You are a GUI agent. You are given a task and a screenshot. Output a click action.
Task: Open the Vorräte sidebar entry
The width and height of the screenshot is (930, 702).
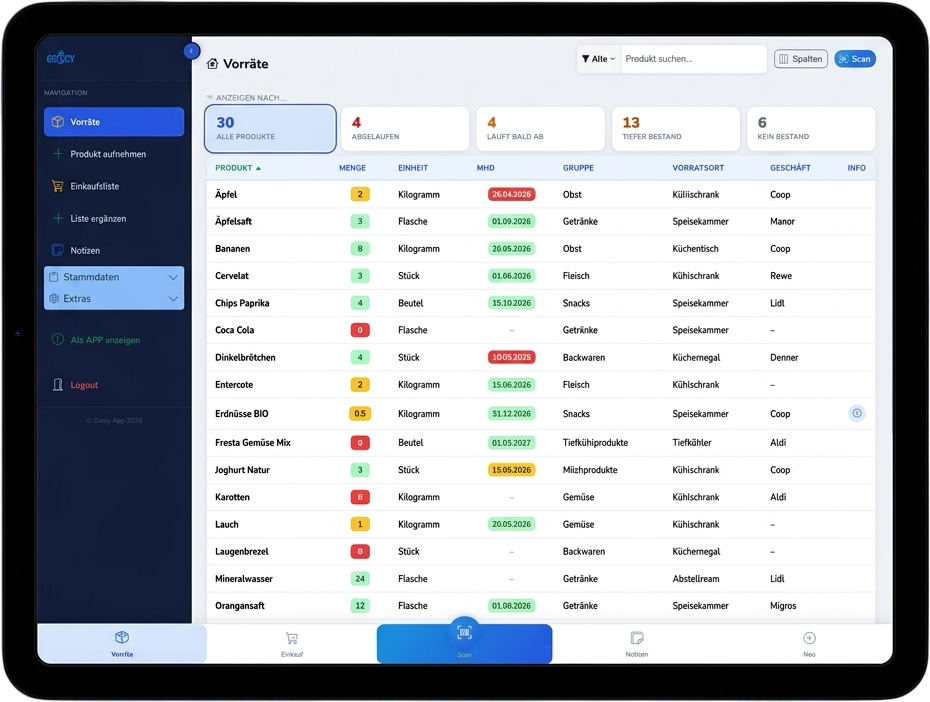coord(114,122)
